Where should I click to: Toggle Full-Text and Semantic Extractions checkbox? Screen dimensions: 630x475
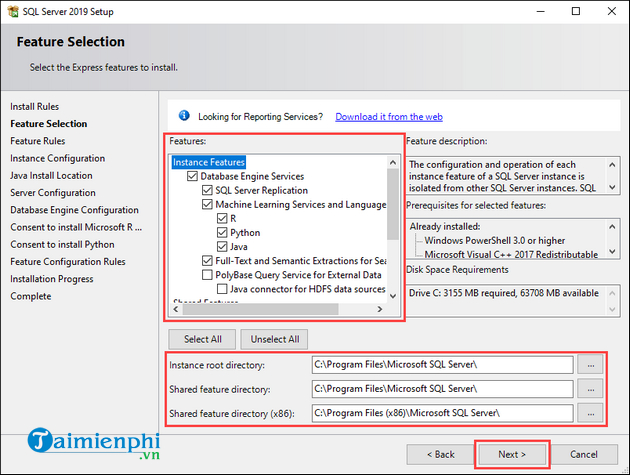[x=207, y=261]
